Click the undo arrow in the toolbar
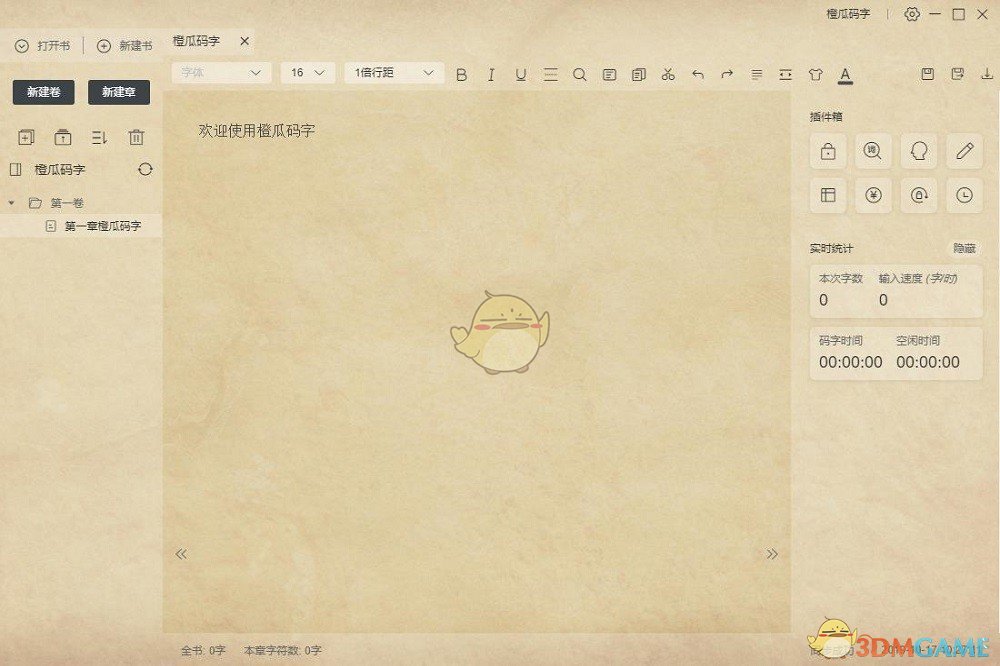The image size is (1000, 666). 698,74
